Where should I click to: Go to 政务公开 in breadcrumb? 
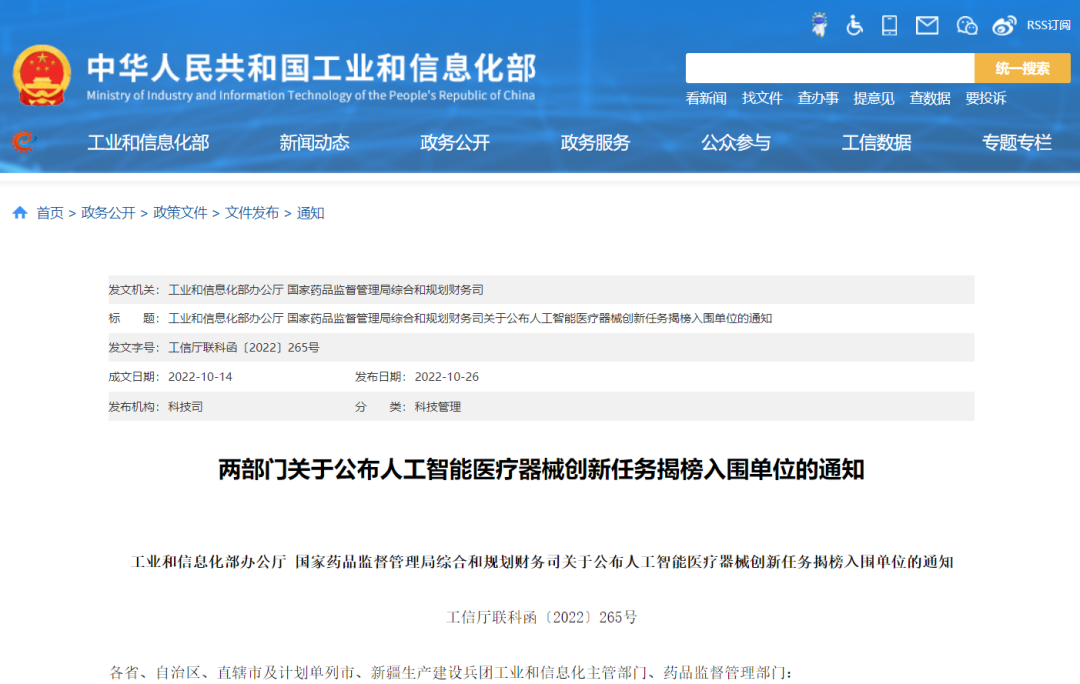(x=108, y=213)
